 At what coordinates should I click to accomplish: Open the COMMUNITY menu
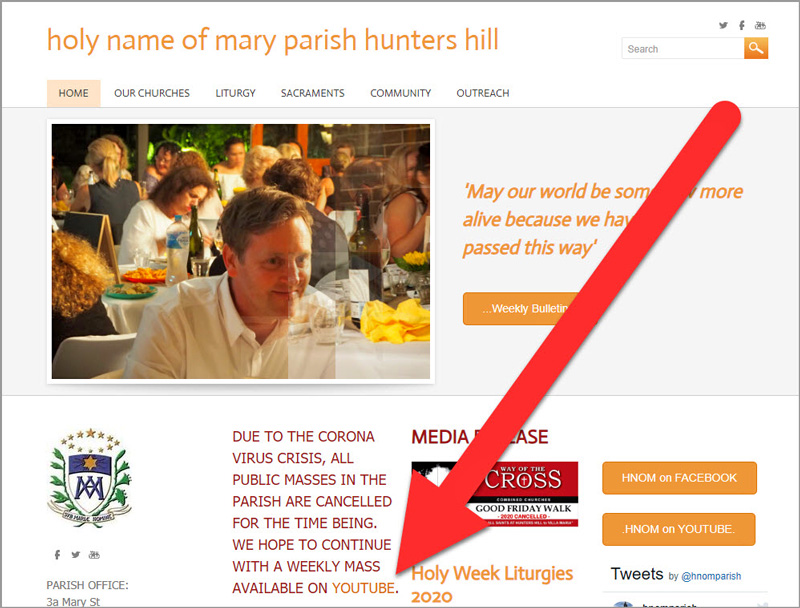point(401,93)
